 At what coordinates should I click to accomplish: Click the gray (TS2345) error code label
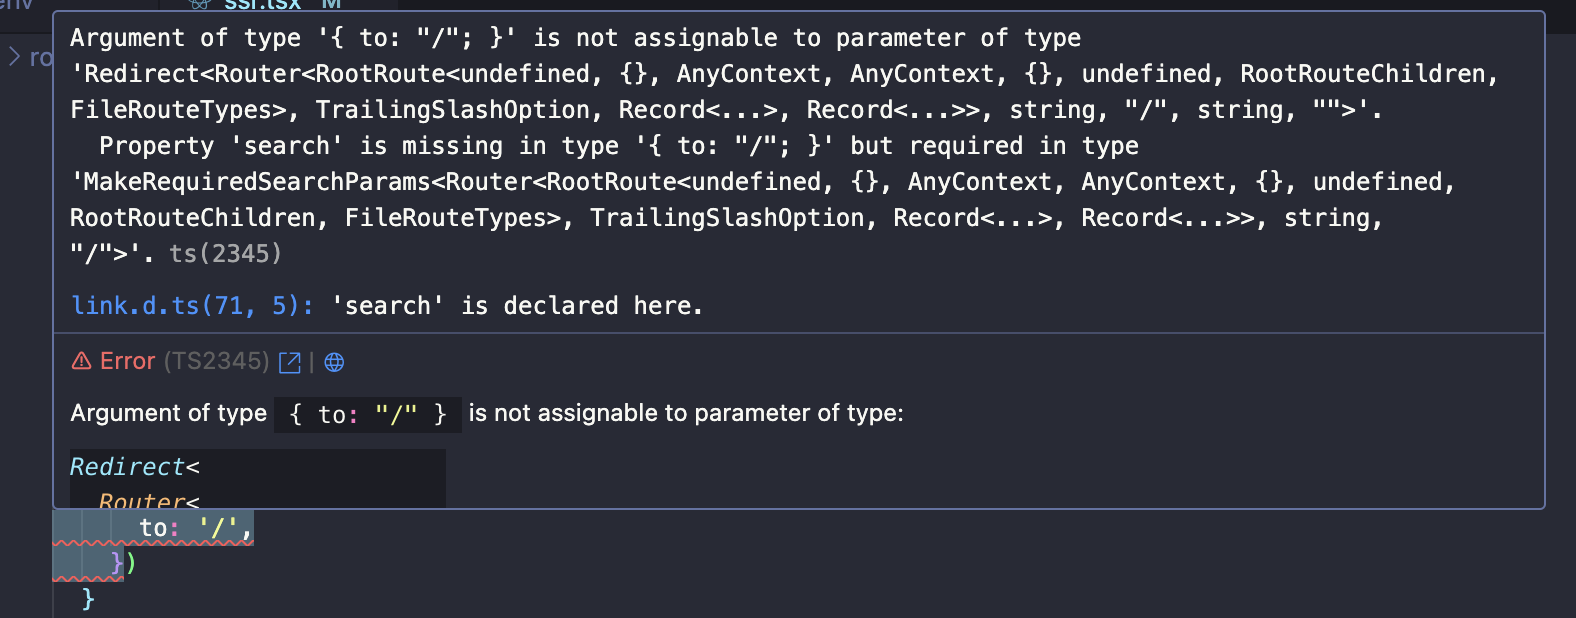tap(216, 361)
